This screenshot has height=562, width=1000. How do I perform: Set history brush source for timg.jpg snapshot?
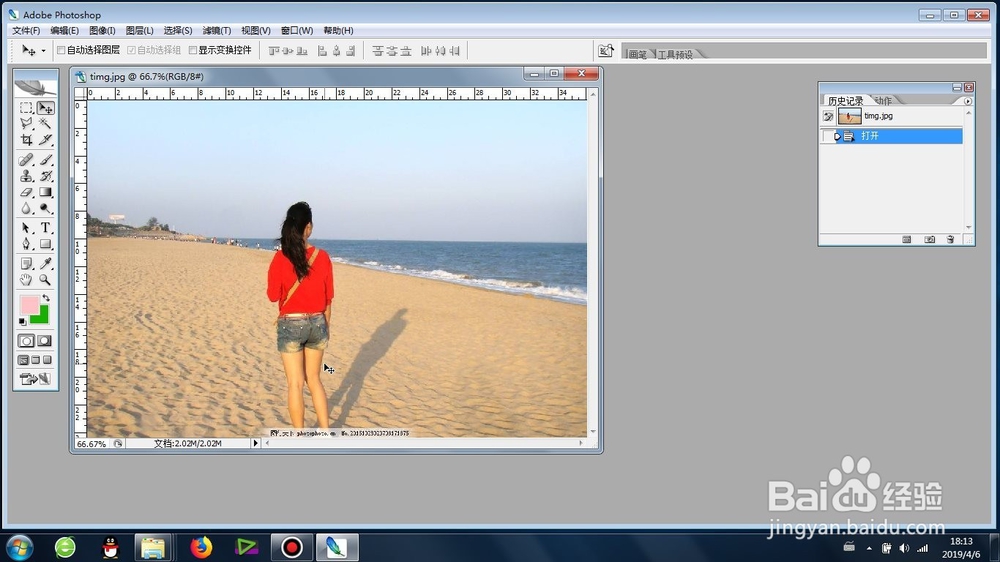[x=828, y=116]
